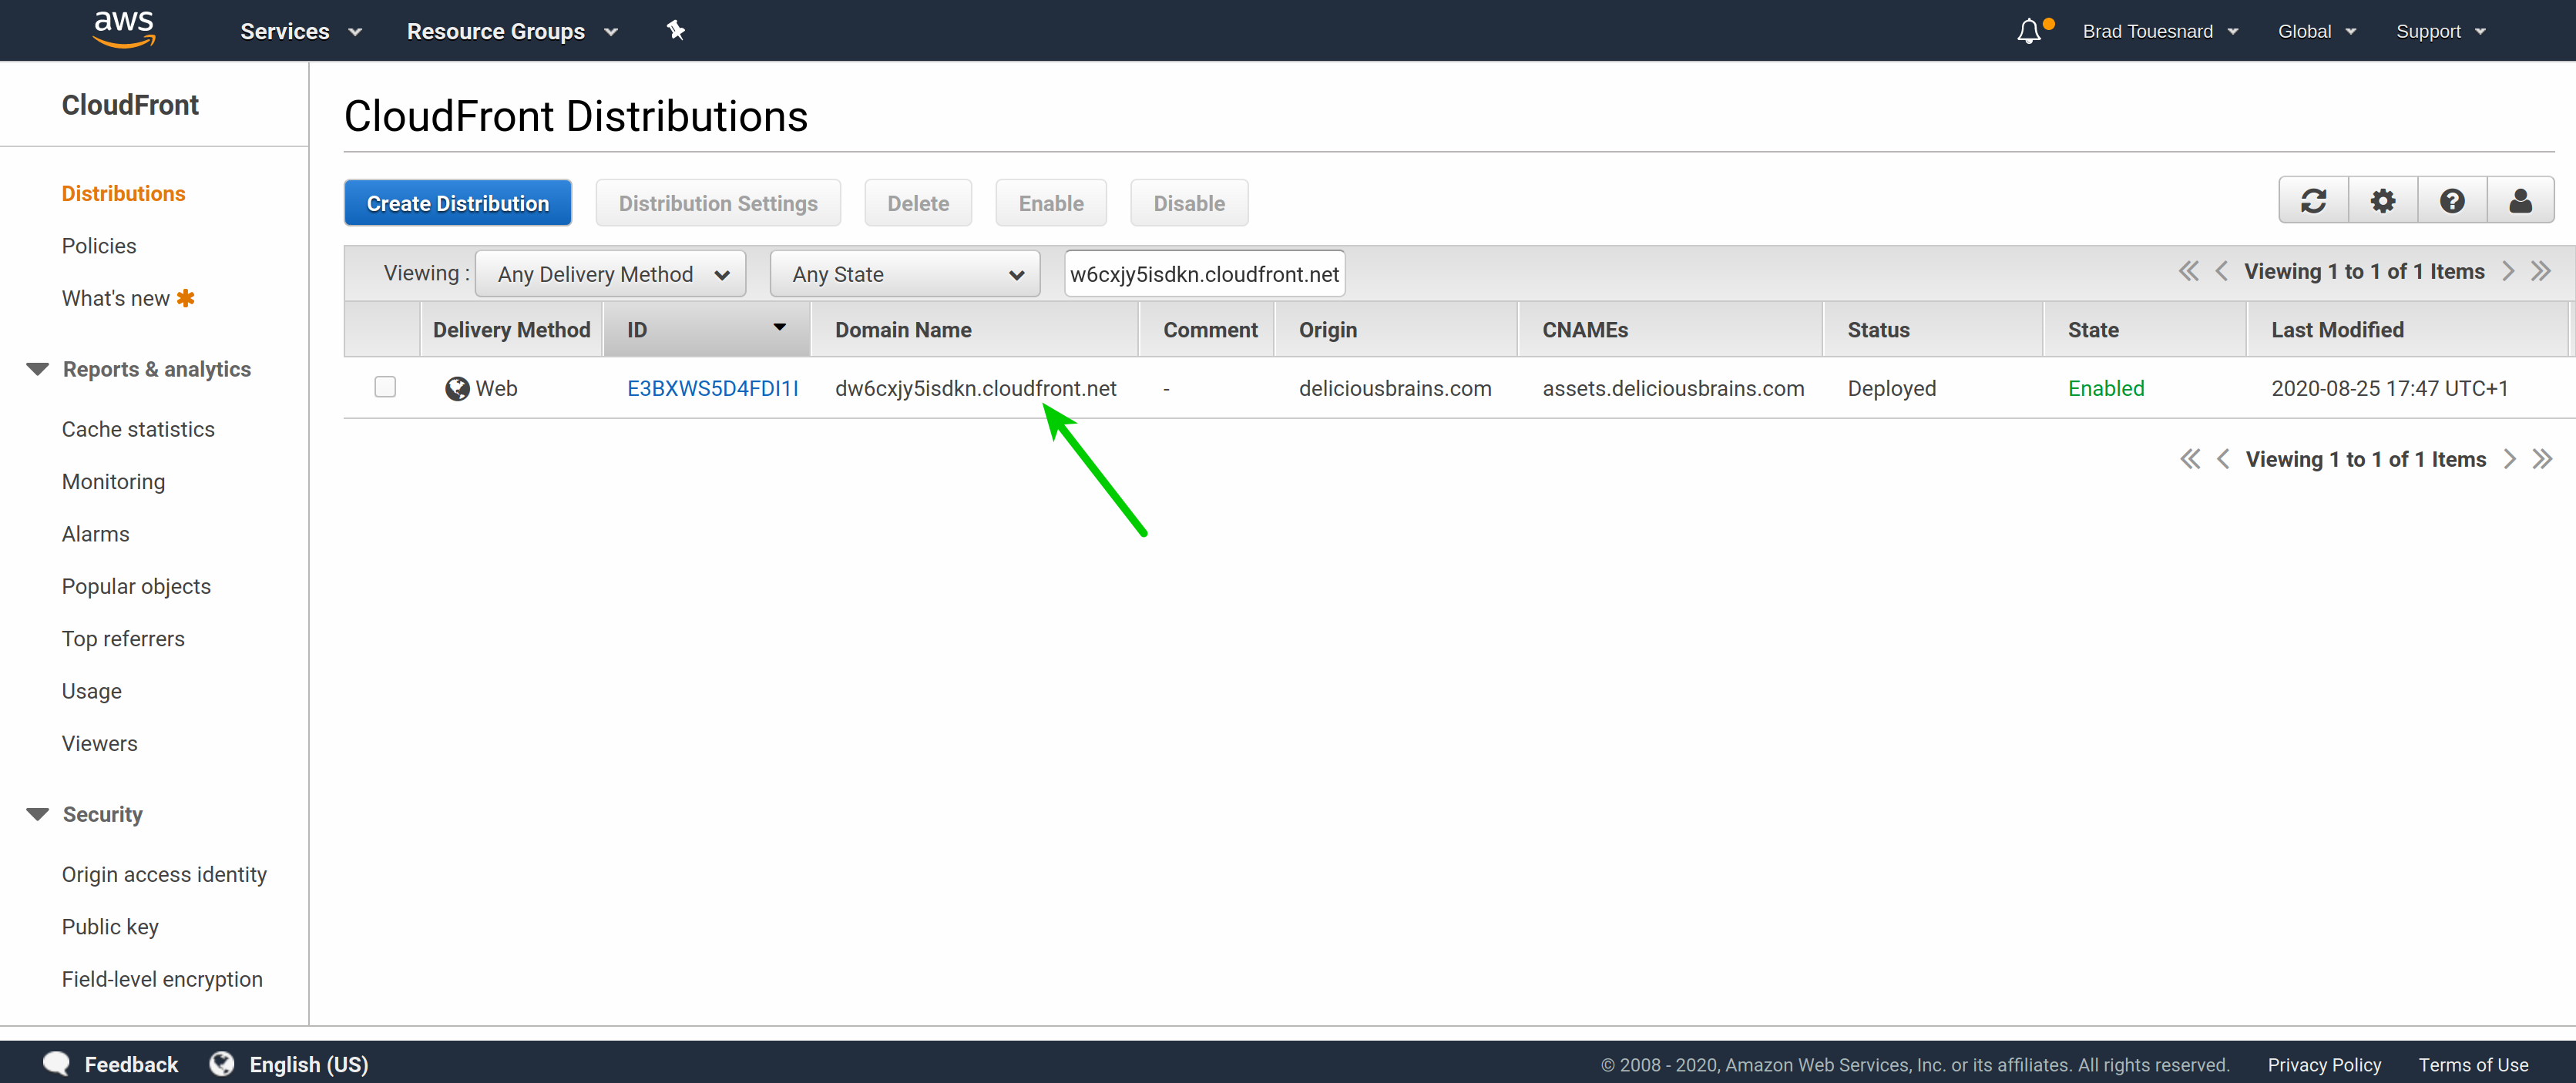Click the Web globe delivery icon
Screen dimensions: 2576x1083
click(x=457, y=388)
